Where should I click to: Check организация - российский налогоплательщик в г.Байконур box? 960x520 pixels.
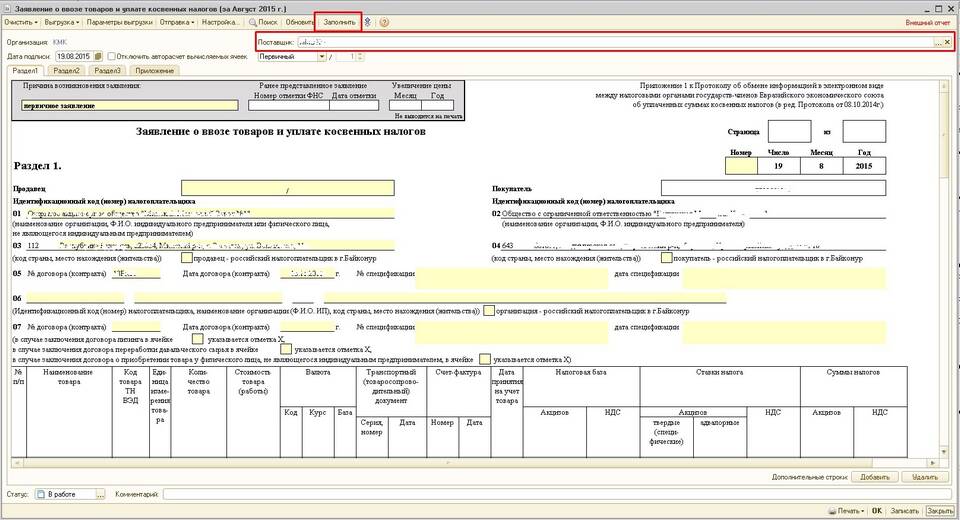489,311
